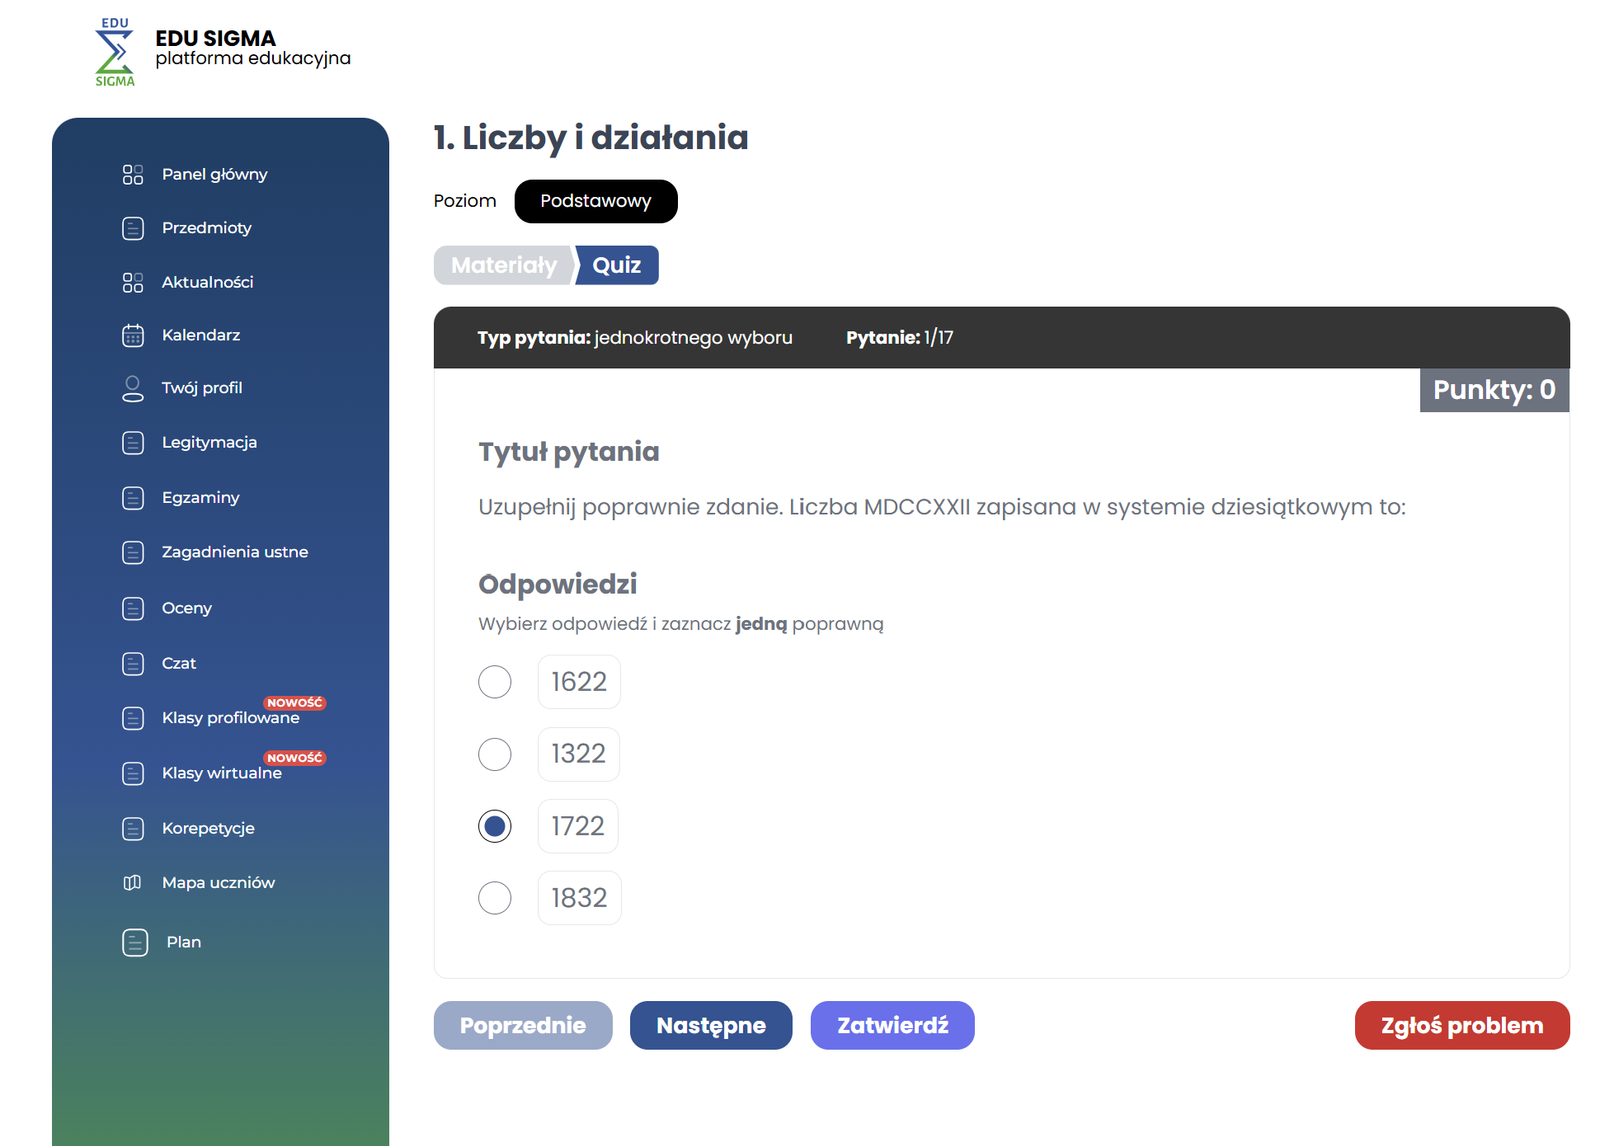This screenshot has height=1146, width=1600.
Task: Click the Mapa uczniów map icon
Action: [132, 883]
